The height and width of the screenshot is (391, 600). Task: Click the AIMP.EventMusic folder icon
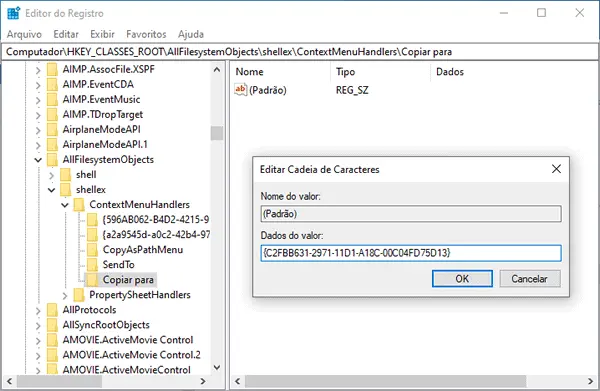tap(52, 99)
